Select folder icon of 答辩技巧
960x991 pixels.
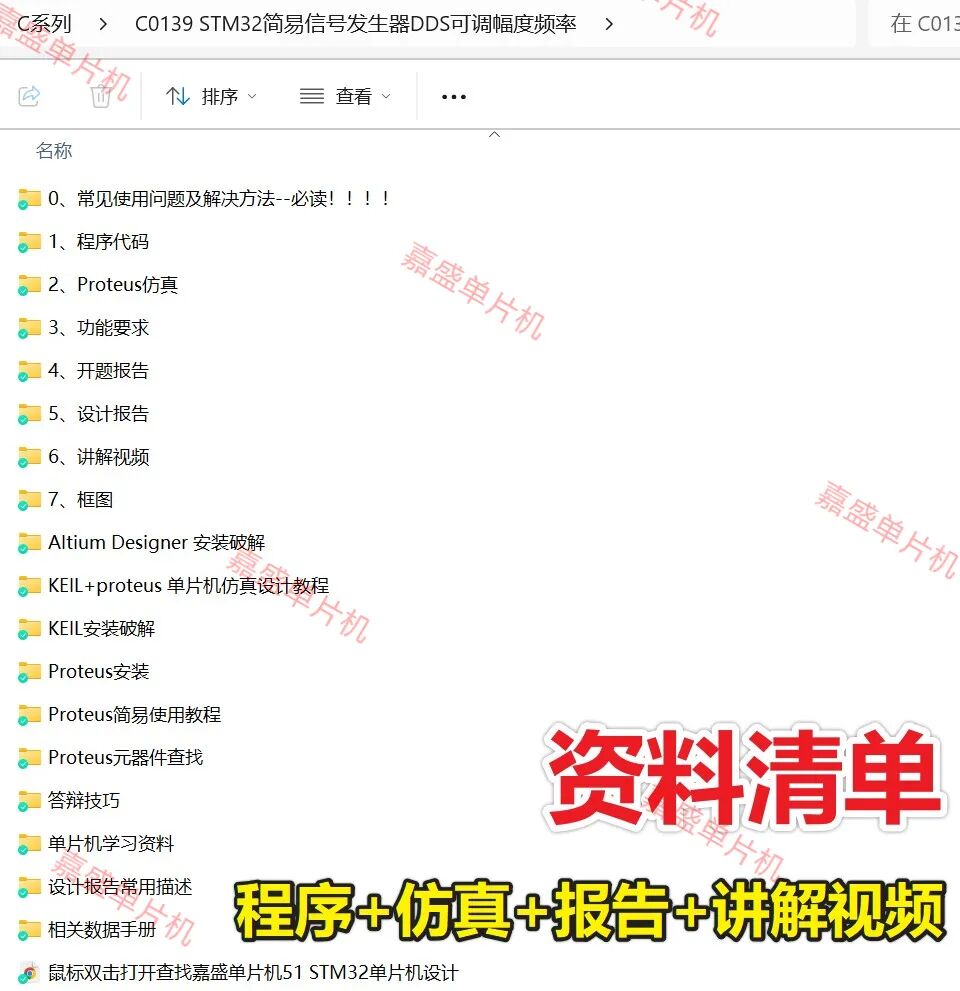pos(29,801)
